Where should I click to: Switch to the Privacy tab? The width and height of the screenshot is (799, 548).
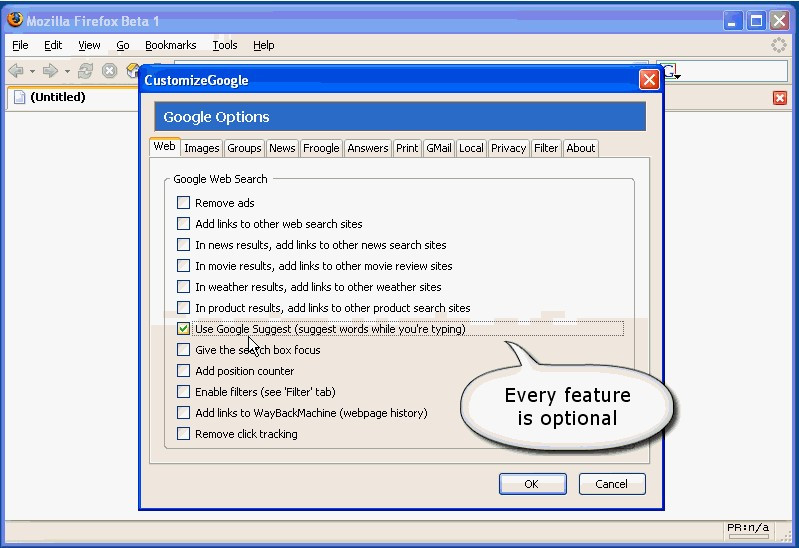click(509, 148)
